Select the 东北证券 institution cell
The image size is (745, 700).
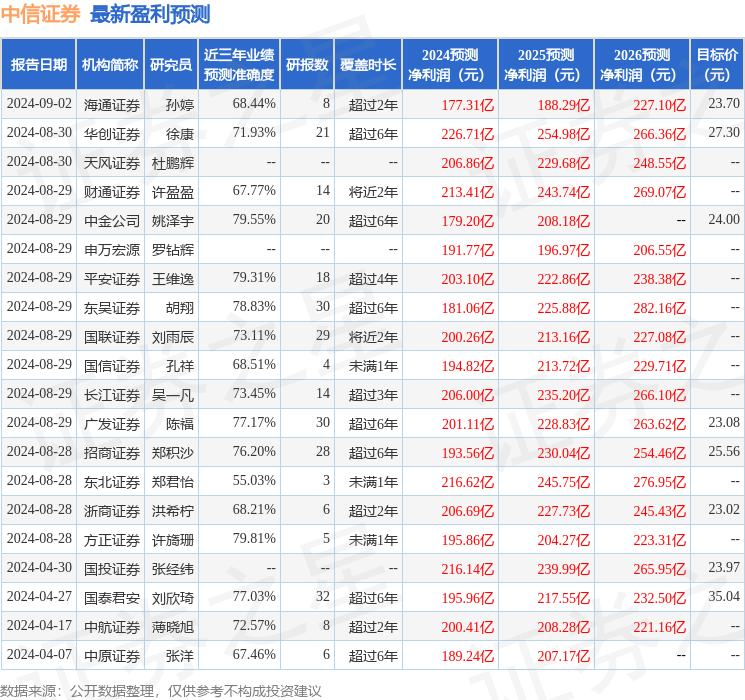112,481
